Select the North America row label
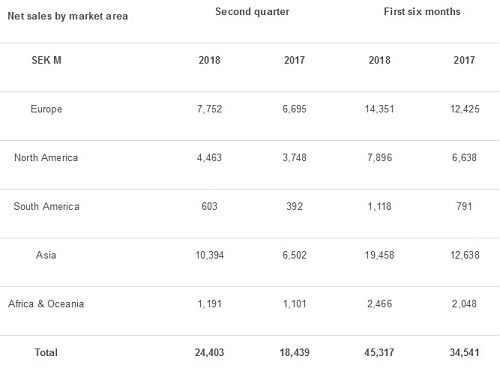Image resolution: width=500 pixels, height=371 pixels. [x=46, y=157]
